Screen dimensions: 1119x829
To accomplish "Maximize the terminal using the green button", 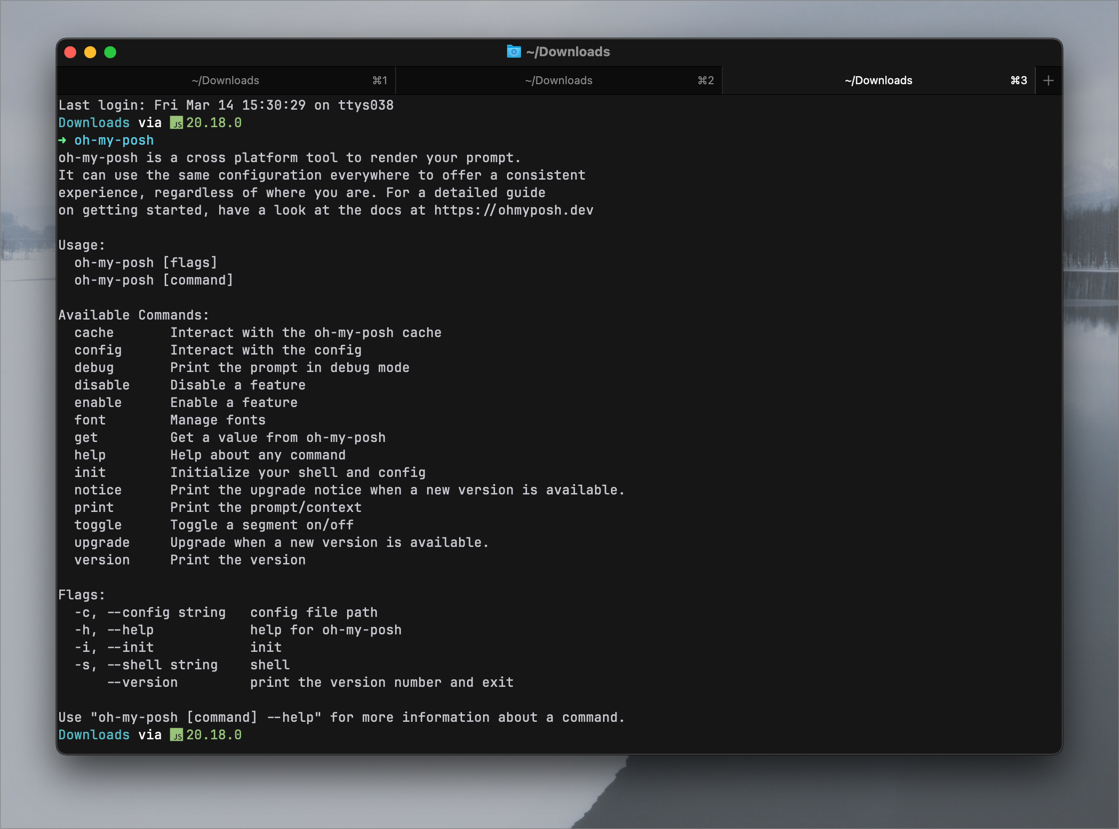I will (x=110, y=52).
